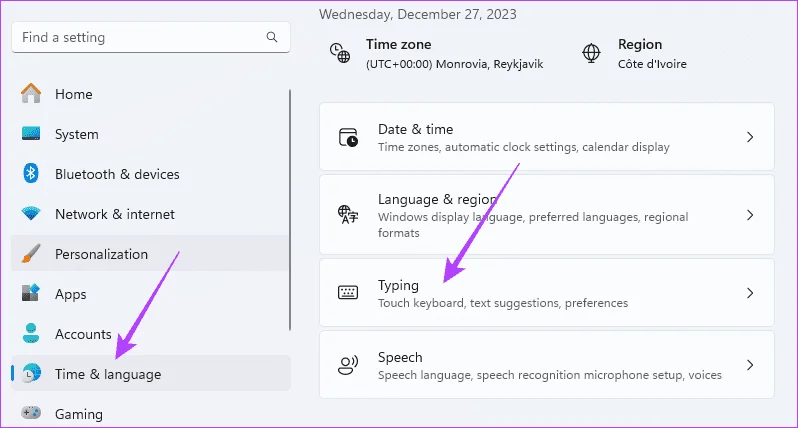Select Personalization in the sidebar
The image size is (798, 428).
click(x=151, y=253)
